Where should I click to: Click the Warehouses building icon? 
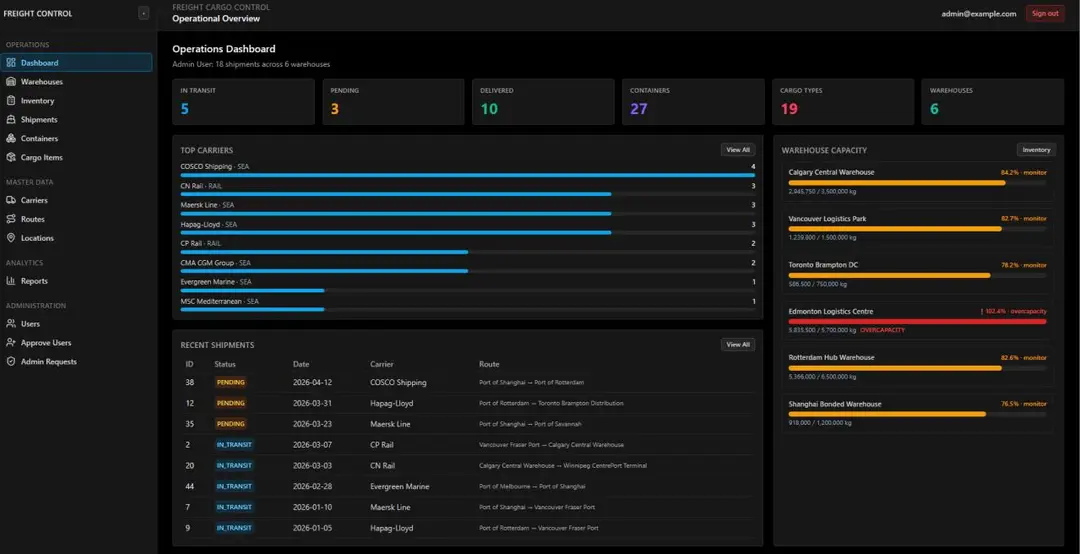click(x=11, y=81)
